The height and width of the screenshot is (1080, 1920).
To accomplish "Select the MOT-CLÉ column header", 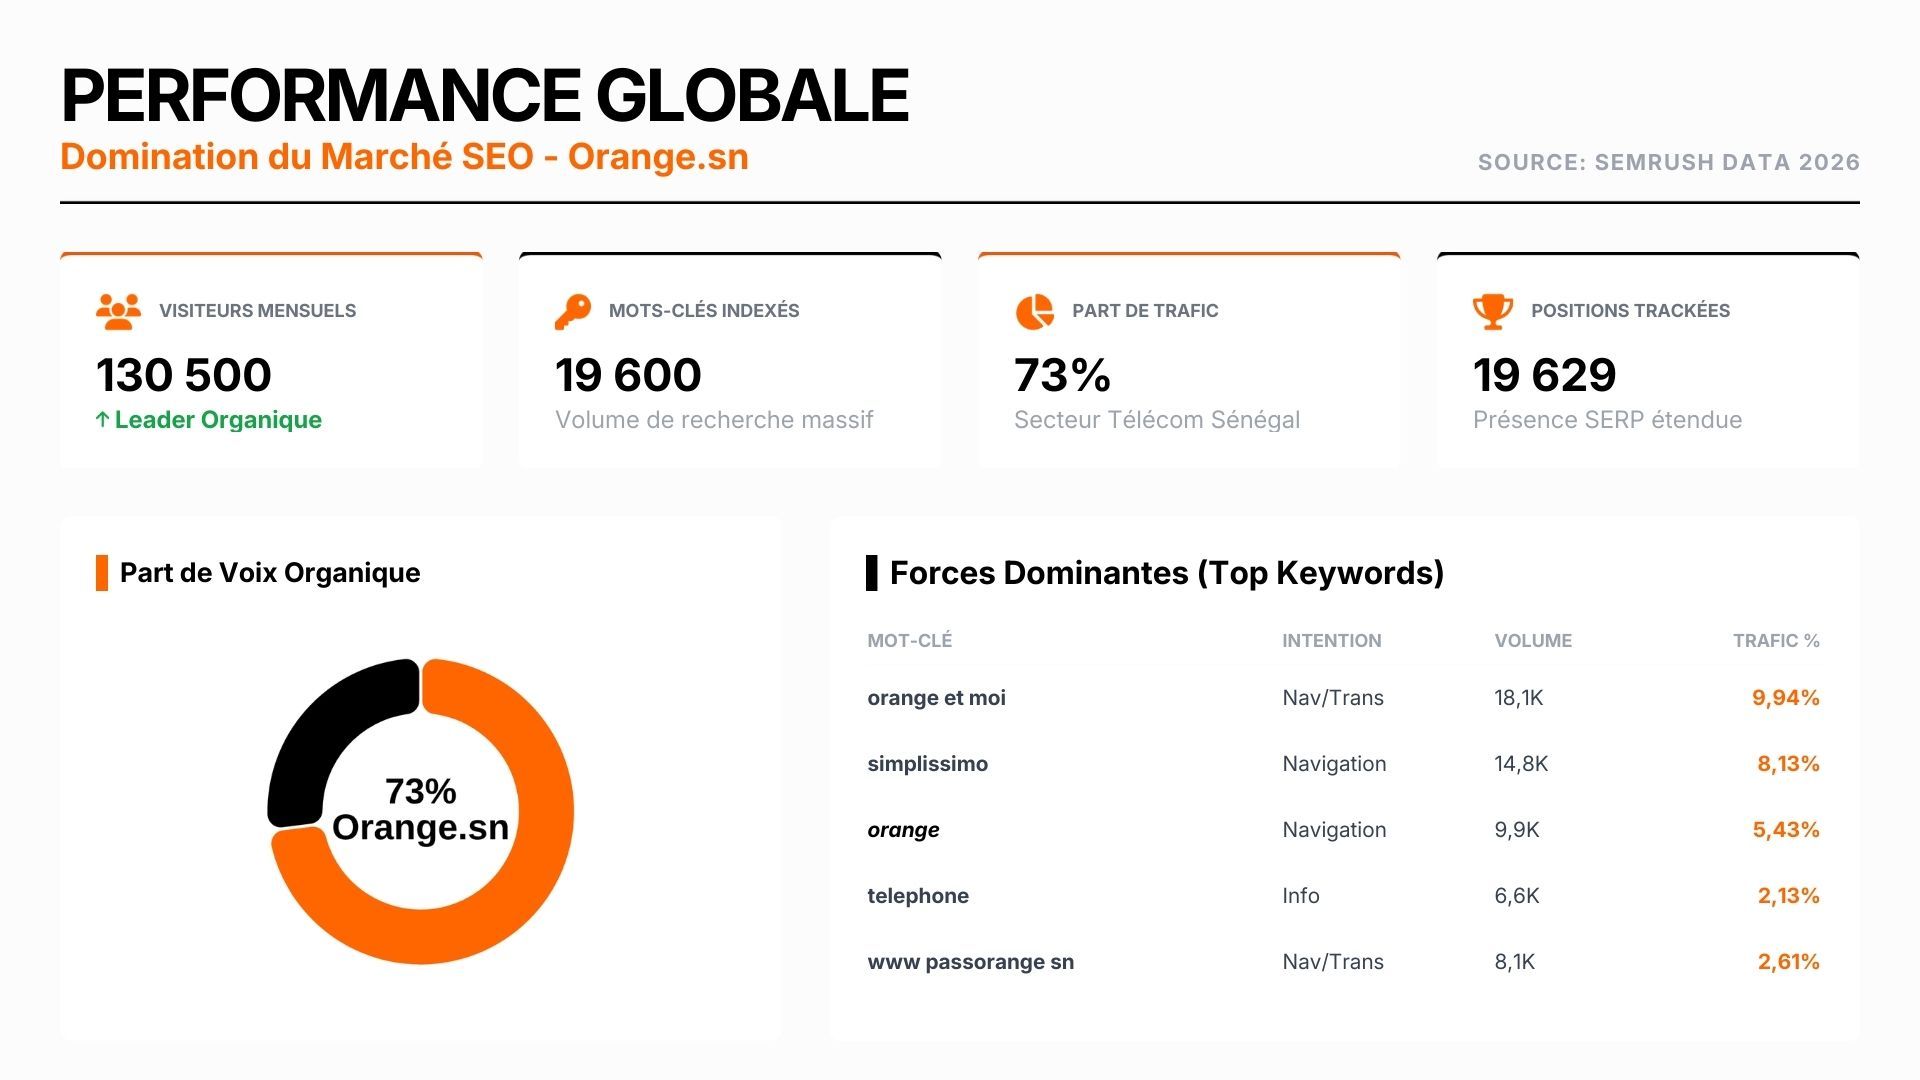I will [x=909, y=641].
